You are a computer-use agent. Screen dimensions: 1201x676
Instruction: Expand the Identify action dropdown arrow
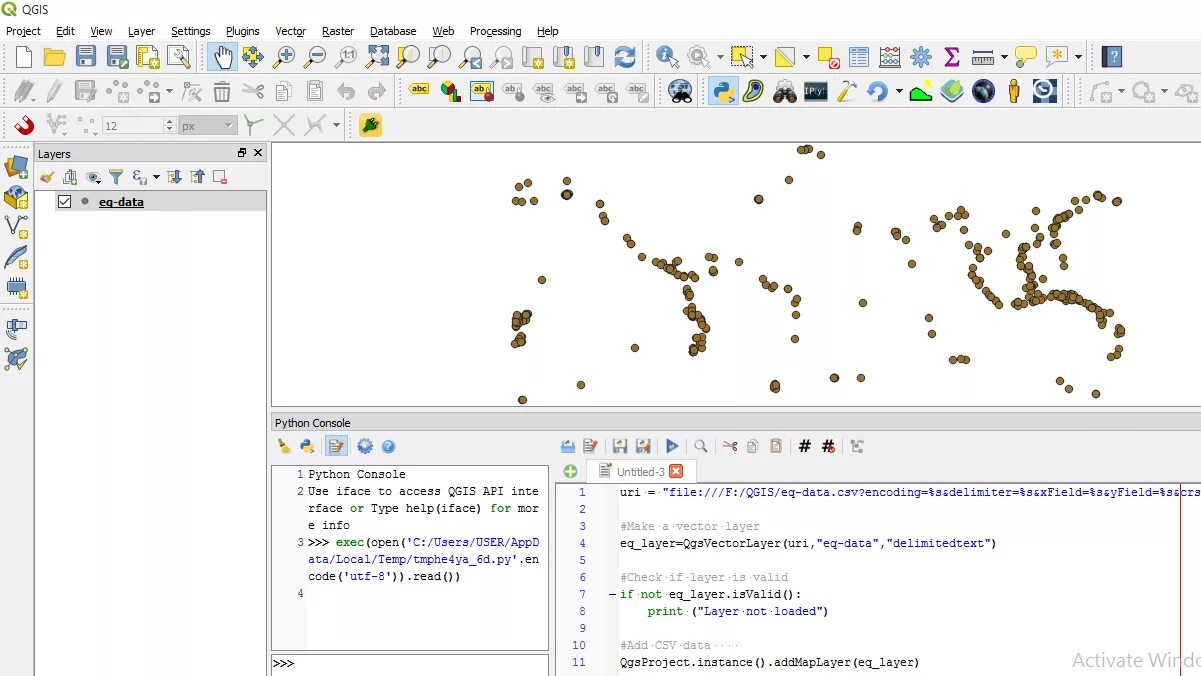point(720,57)
